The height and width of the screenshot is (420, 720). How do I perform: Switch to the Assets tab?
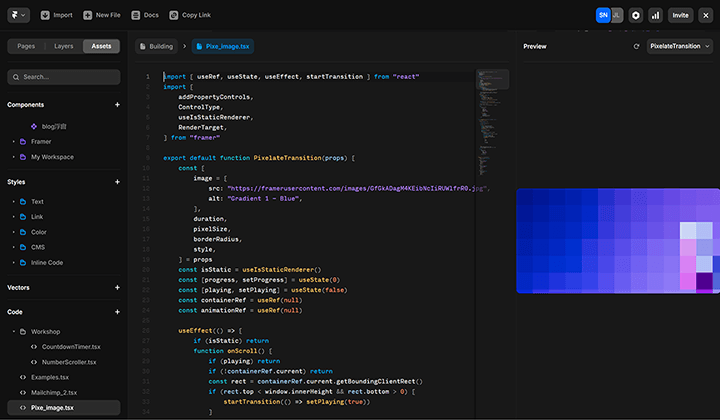pos(101,46)
